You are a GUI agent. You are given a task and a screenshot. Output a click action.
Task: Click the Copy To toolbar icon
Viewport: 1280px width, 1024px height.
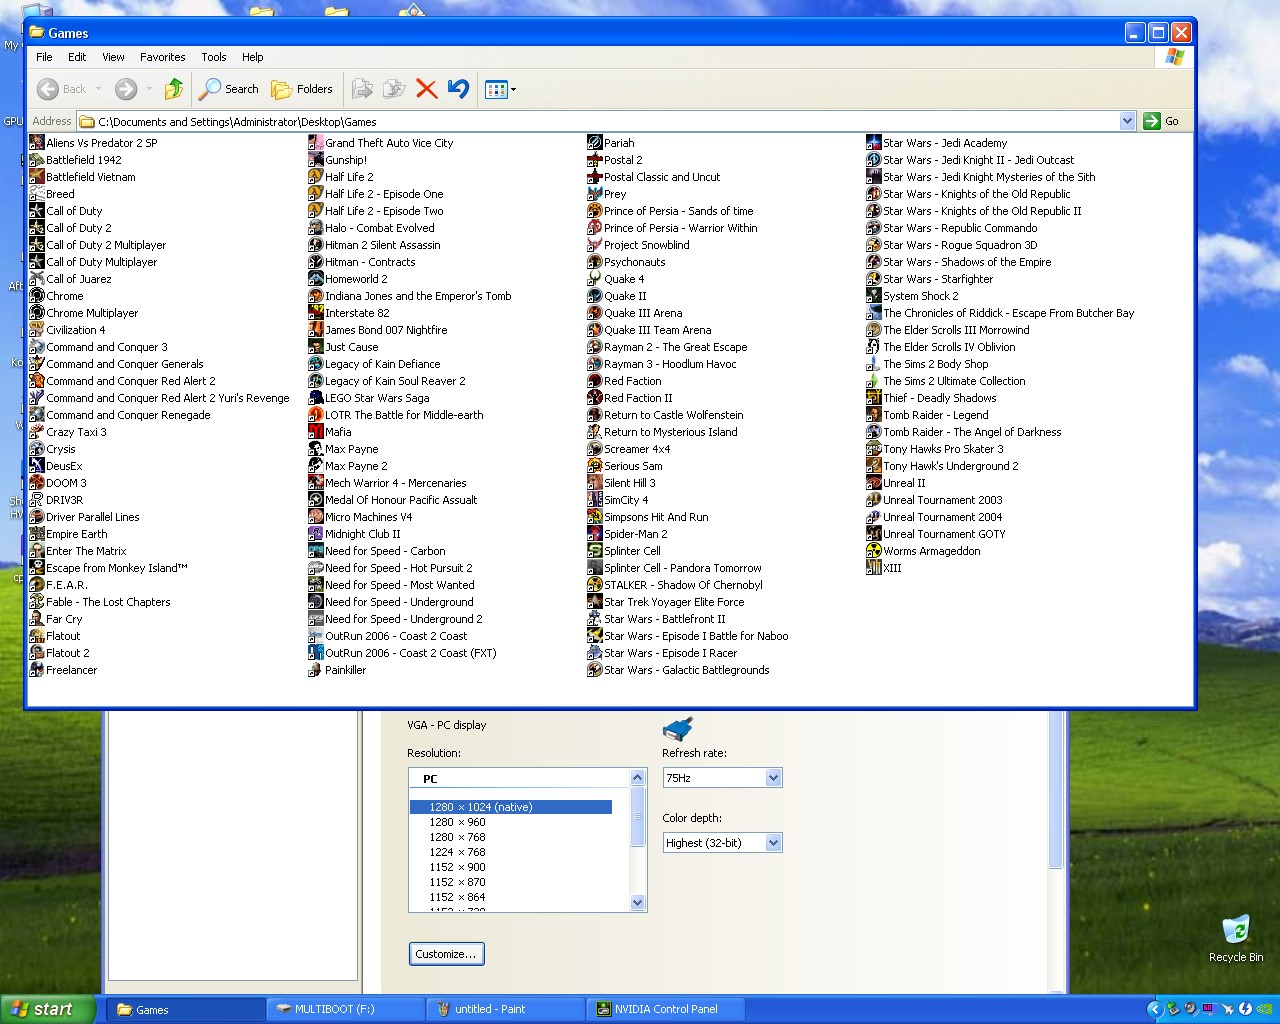click(x=394, y=89)
